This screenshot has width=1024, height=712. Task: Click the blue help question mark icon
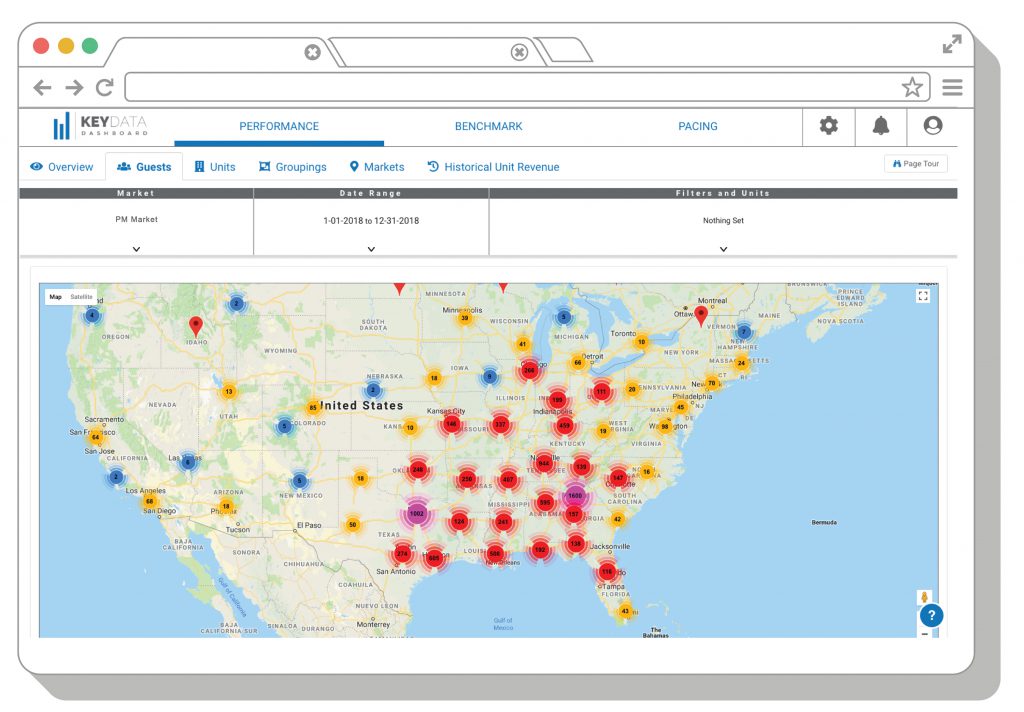(x=931, y=616)
